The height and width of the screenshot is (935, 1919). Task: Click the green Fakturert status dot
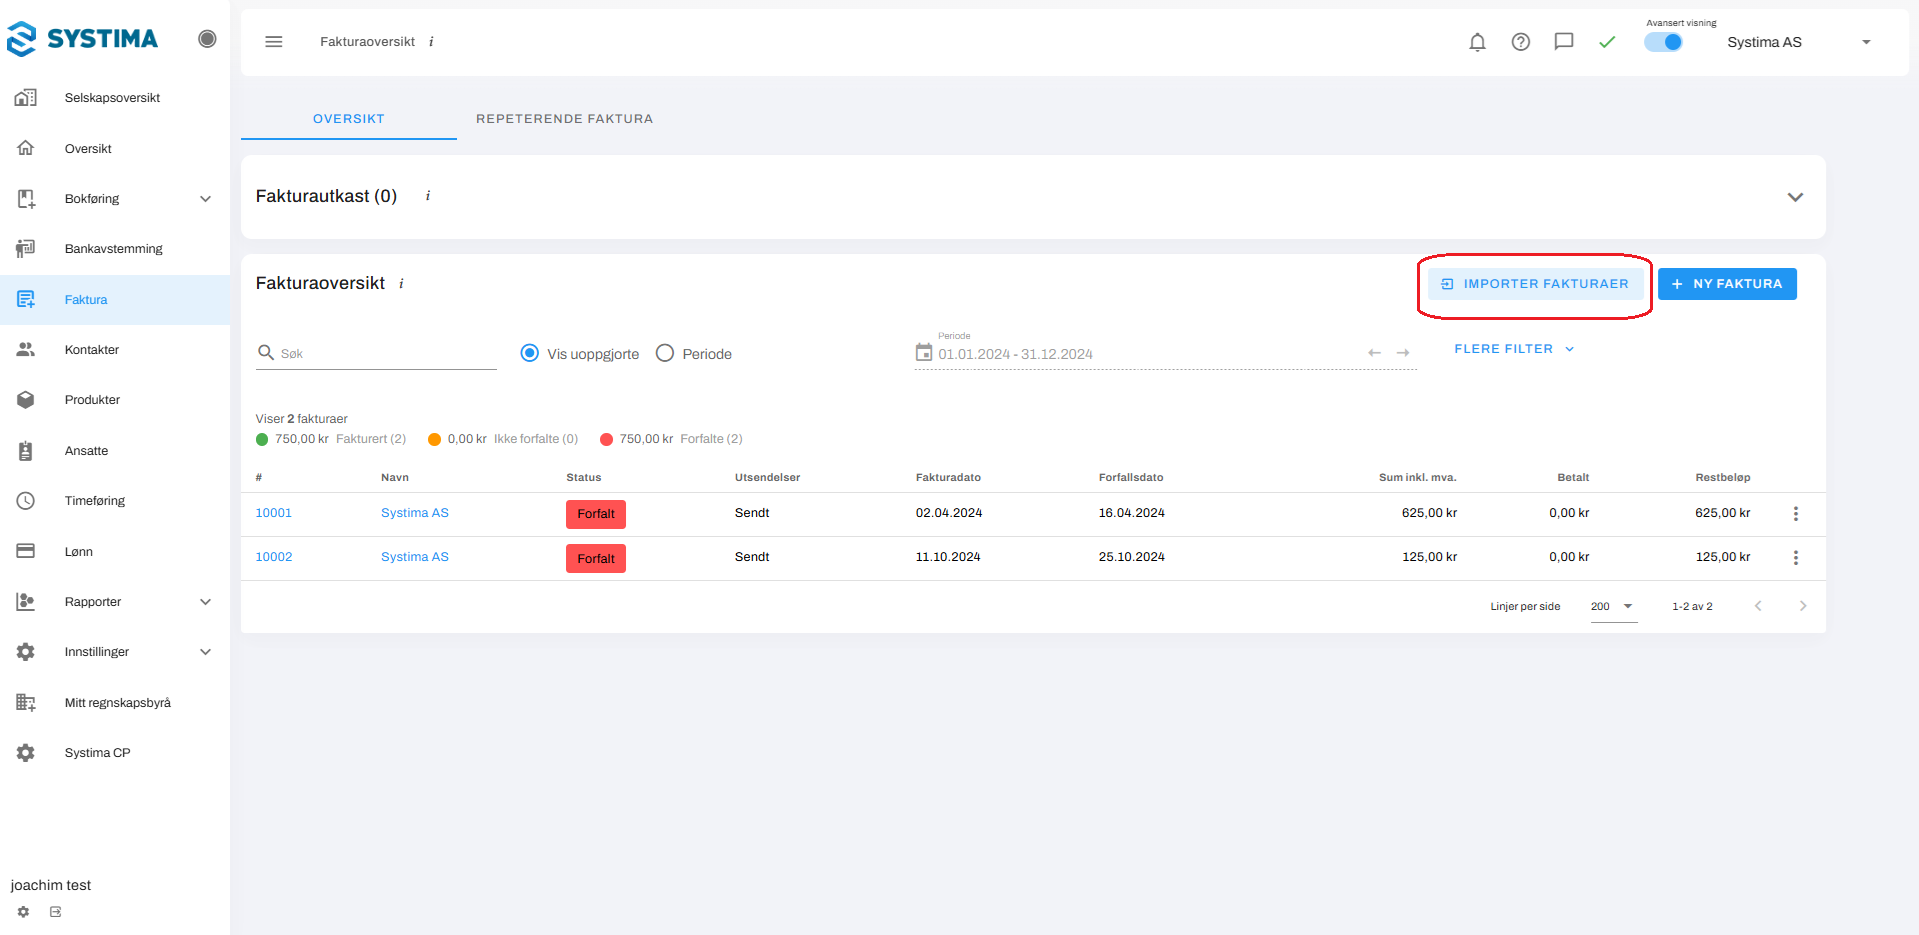[x=262, y=439]
